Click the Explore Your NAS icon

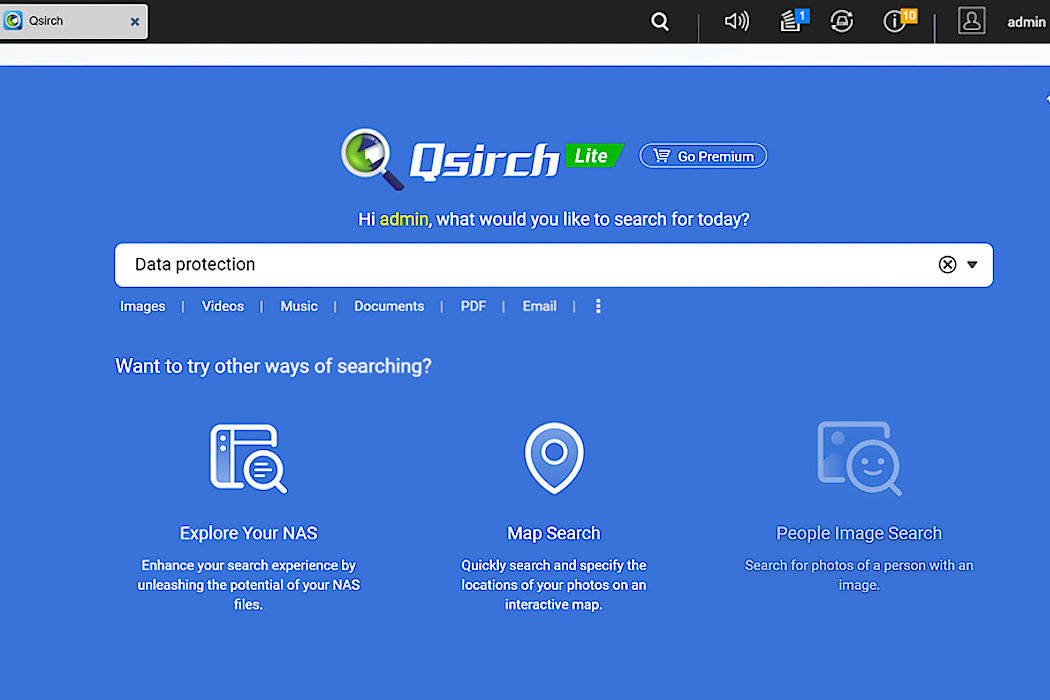click(248, 458)
